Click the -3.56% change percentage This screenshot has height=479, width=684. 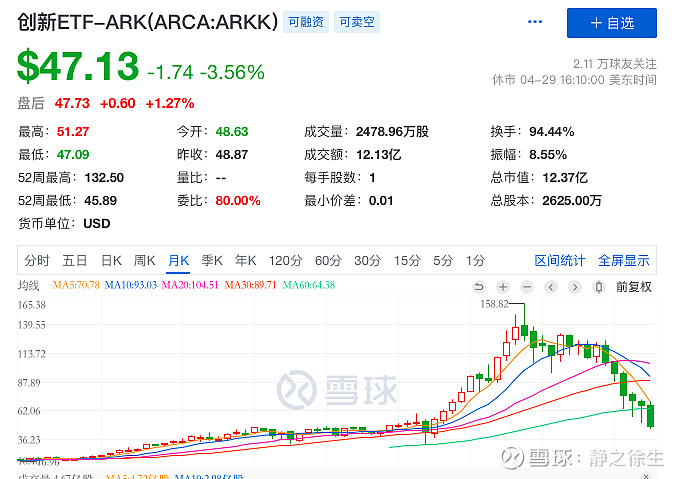pyautogui.click(x=232, y=72)
